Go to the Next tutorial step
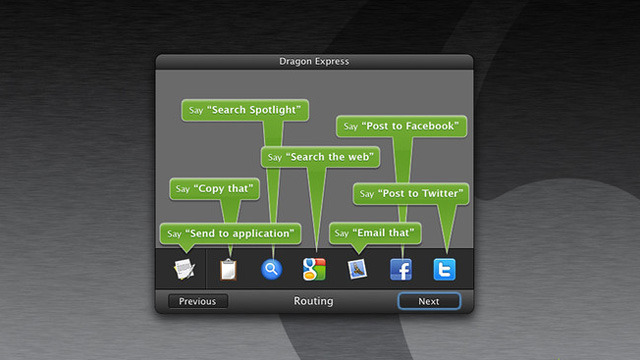 click(429, 301)
